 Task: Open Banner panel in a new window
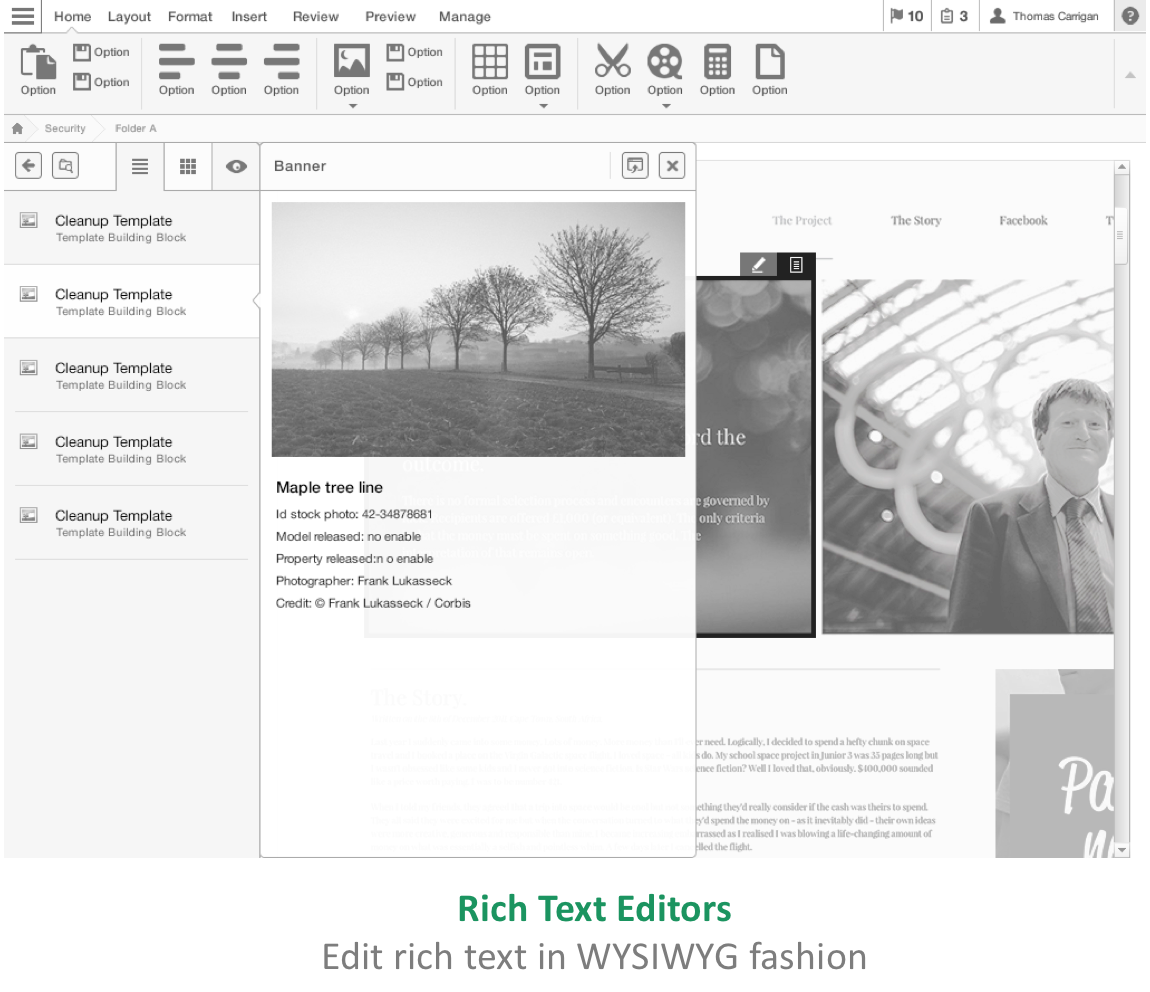[635, 166]
